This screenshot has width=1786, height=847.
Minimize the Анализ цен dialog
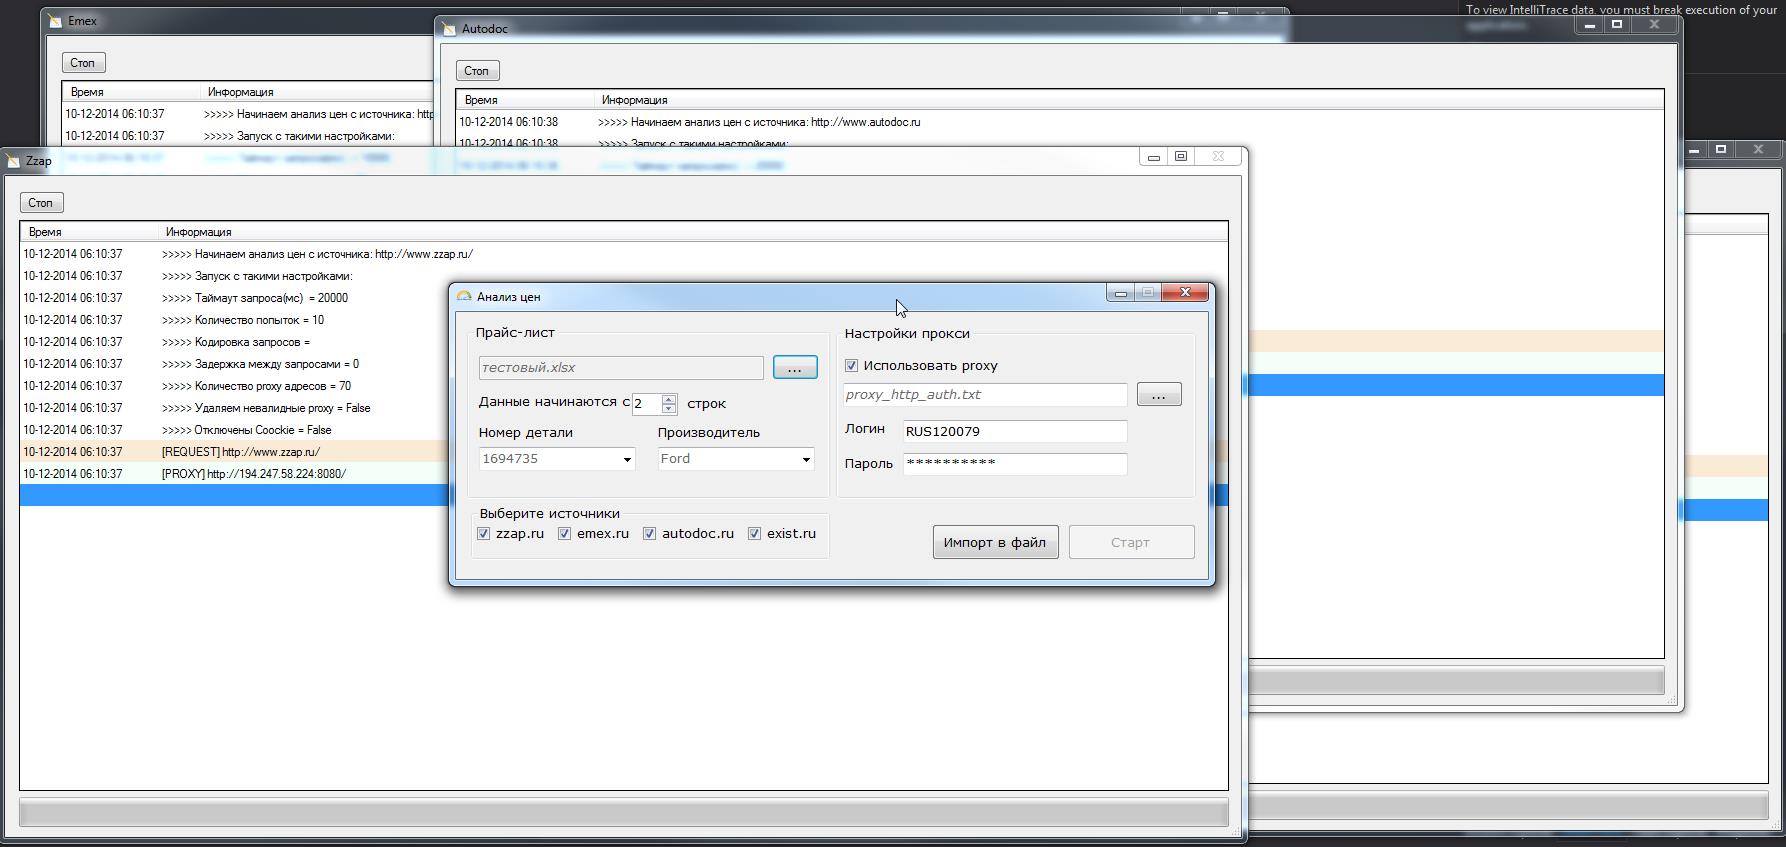(1121, 293)
